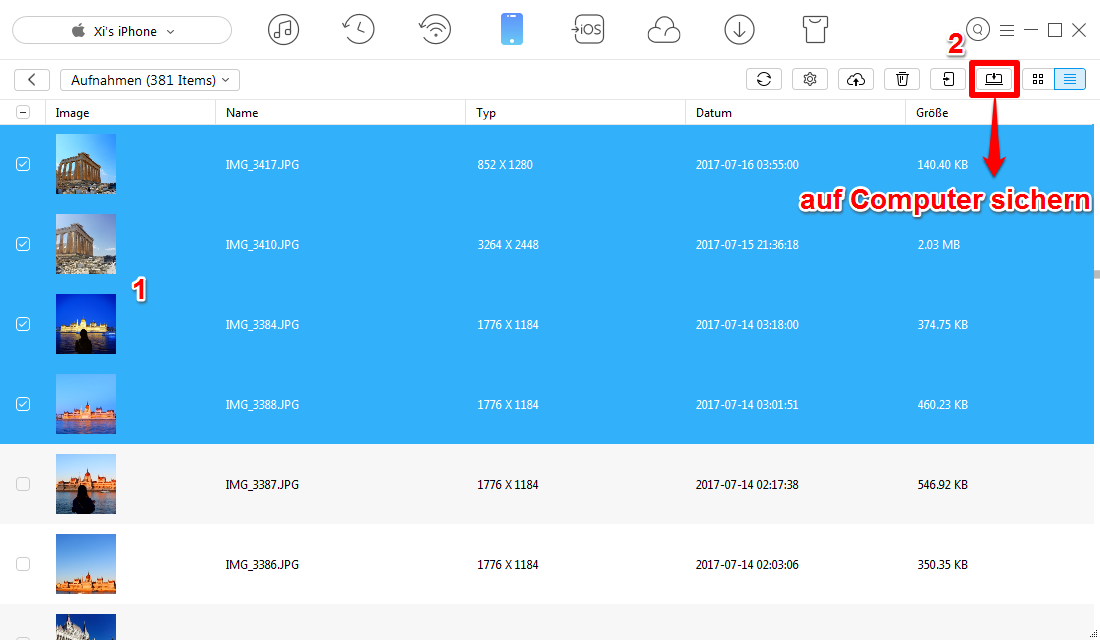Open the music/audio manager icon

pos(283,30)
